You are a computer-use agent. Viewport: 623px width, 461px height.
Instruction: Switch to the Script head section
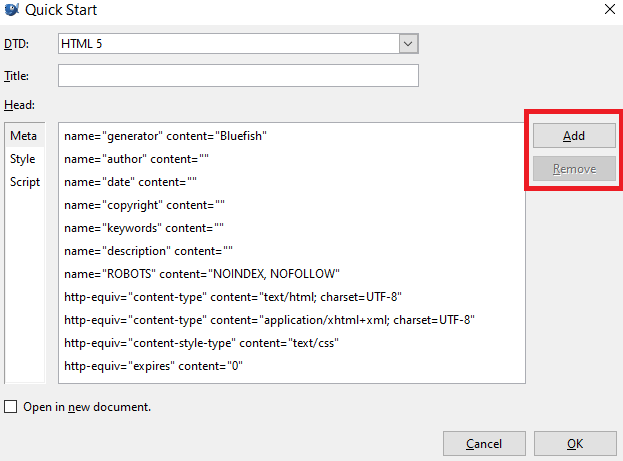25,182
